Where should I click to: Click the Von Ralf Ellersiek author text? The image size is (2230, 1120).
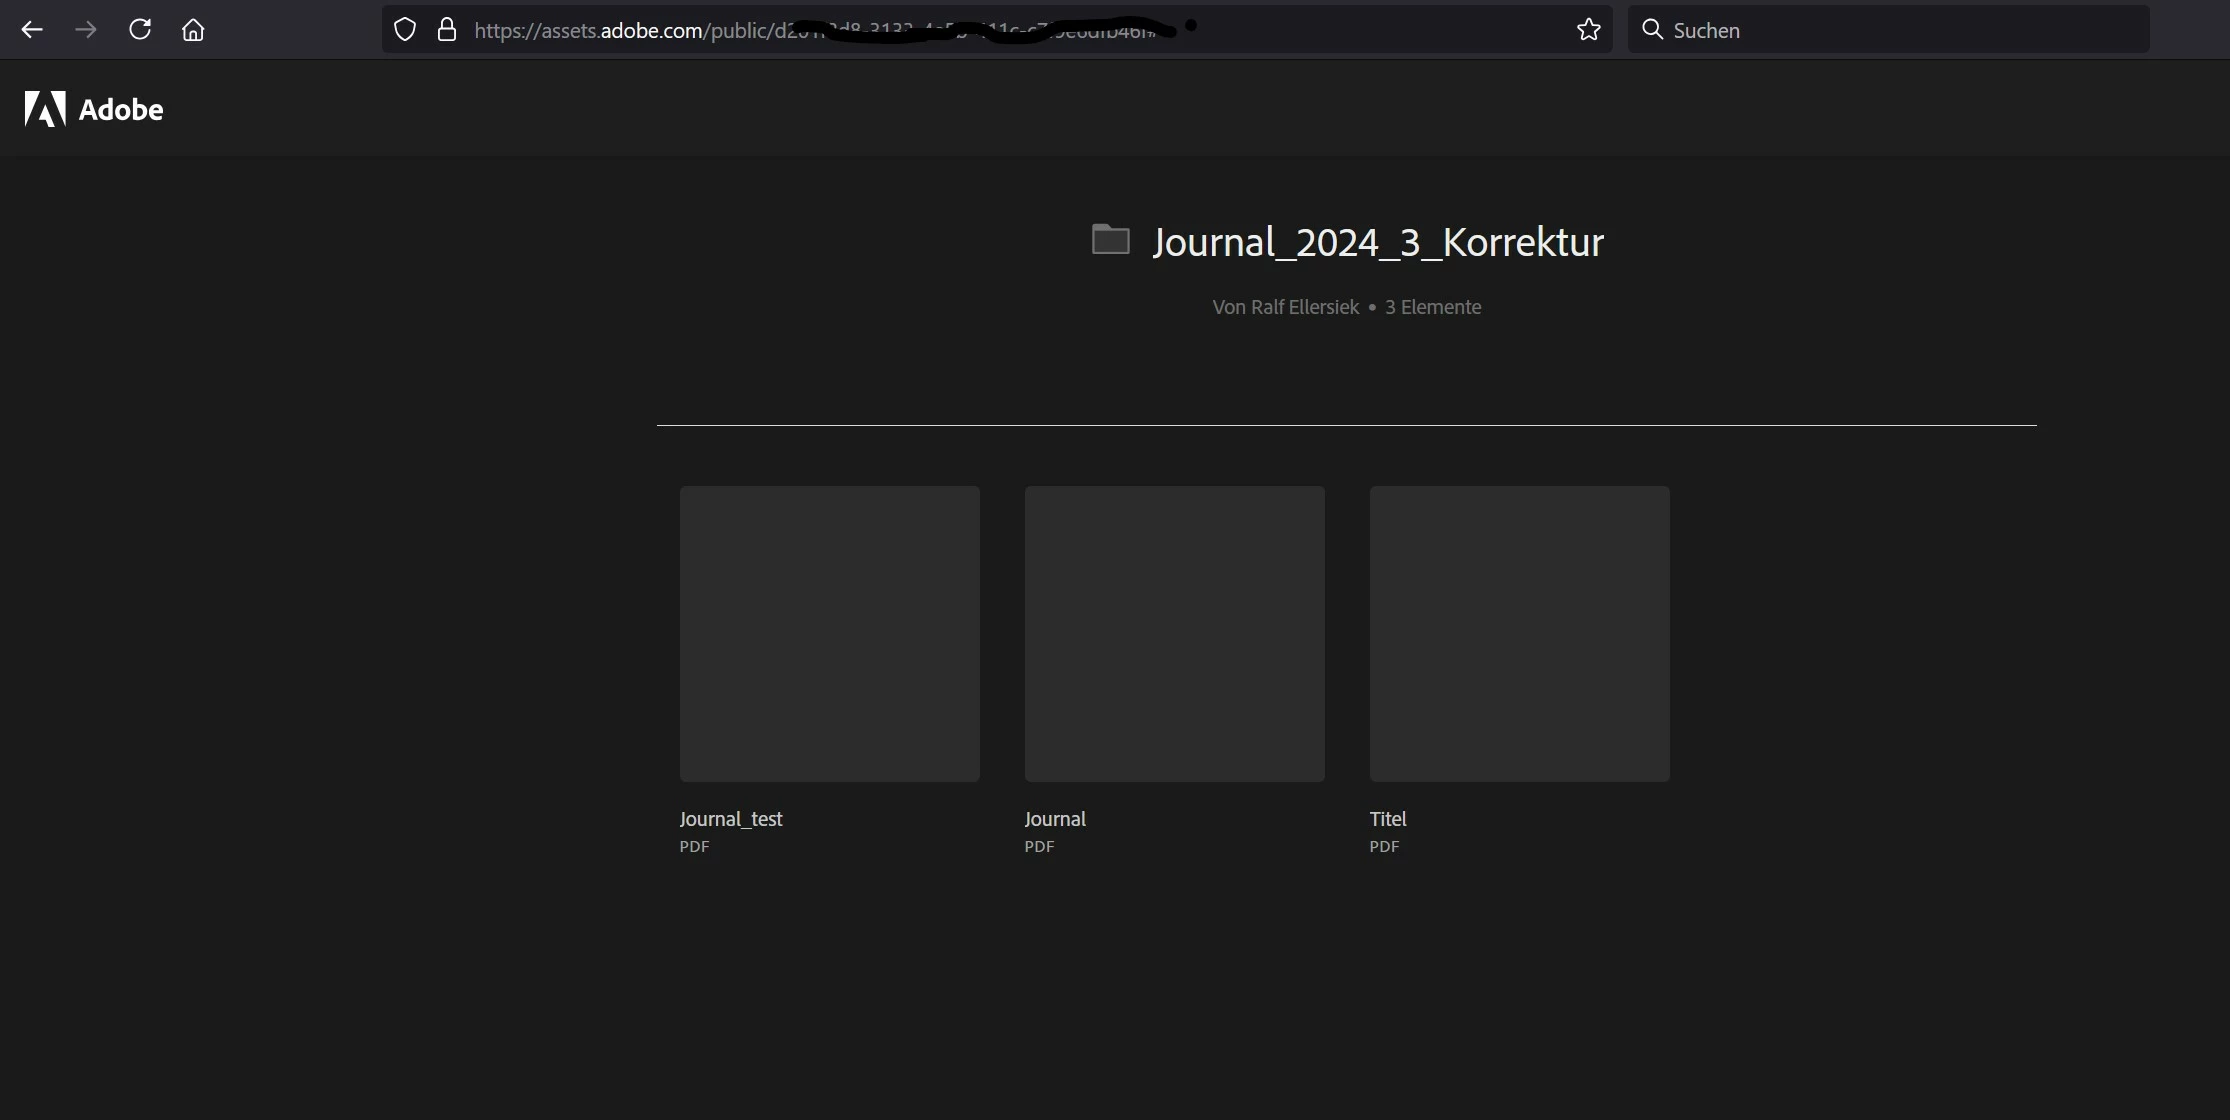point(1285,307)
